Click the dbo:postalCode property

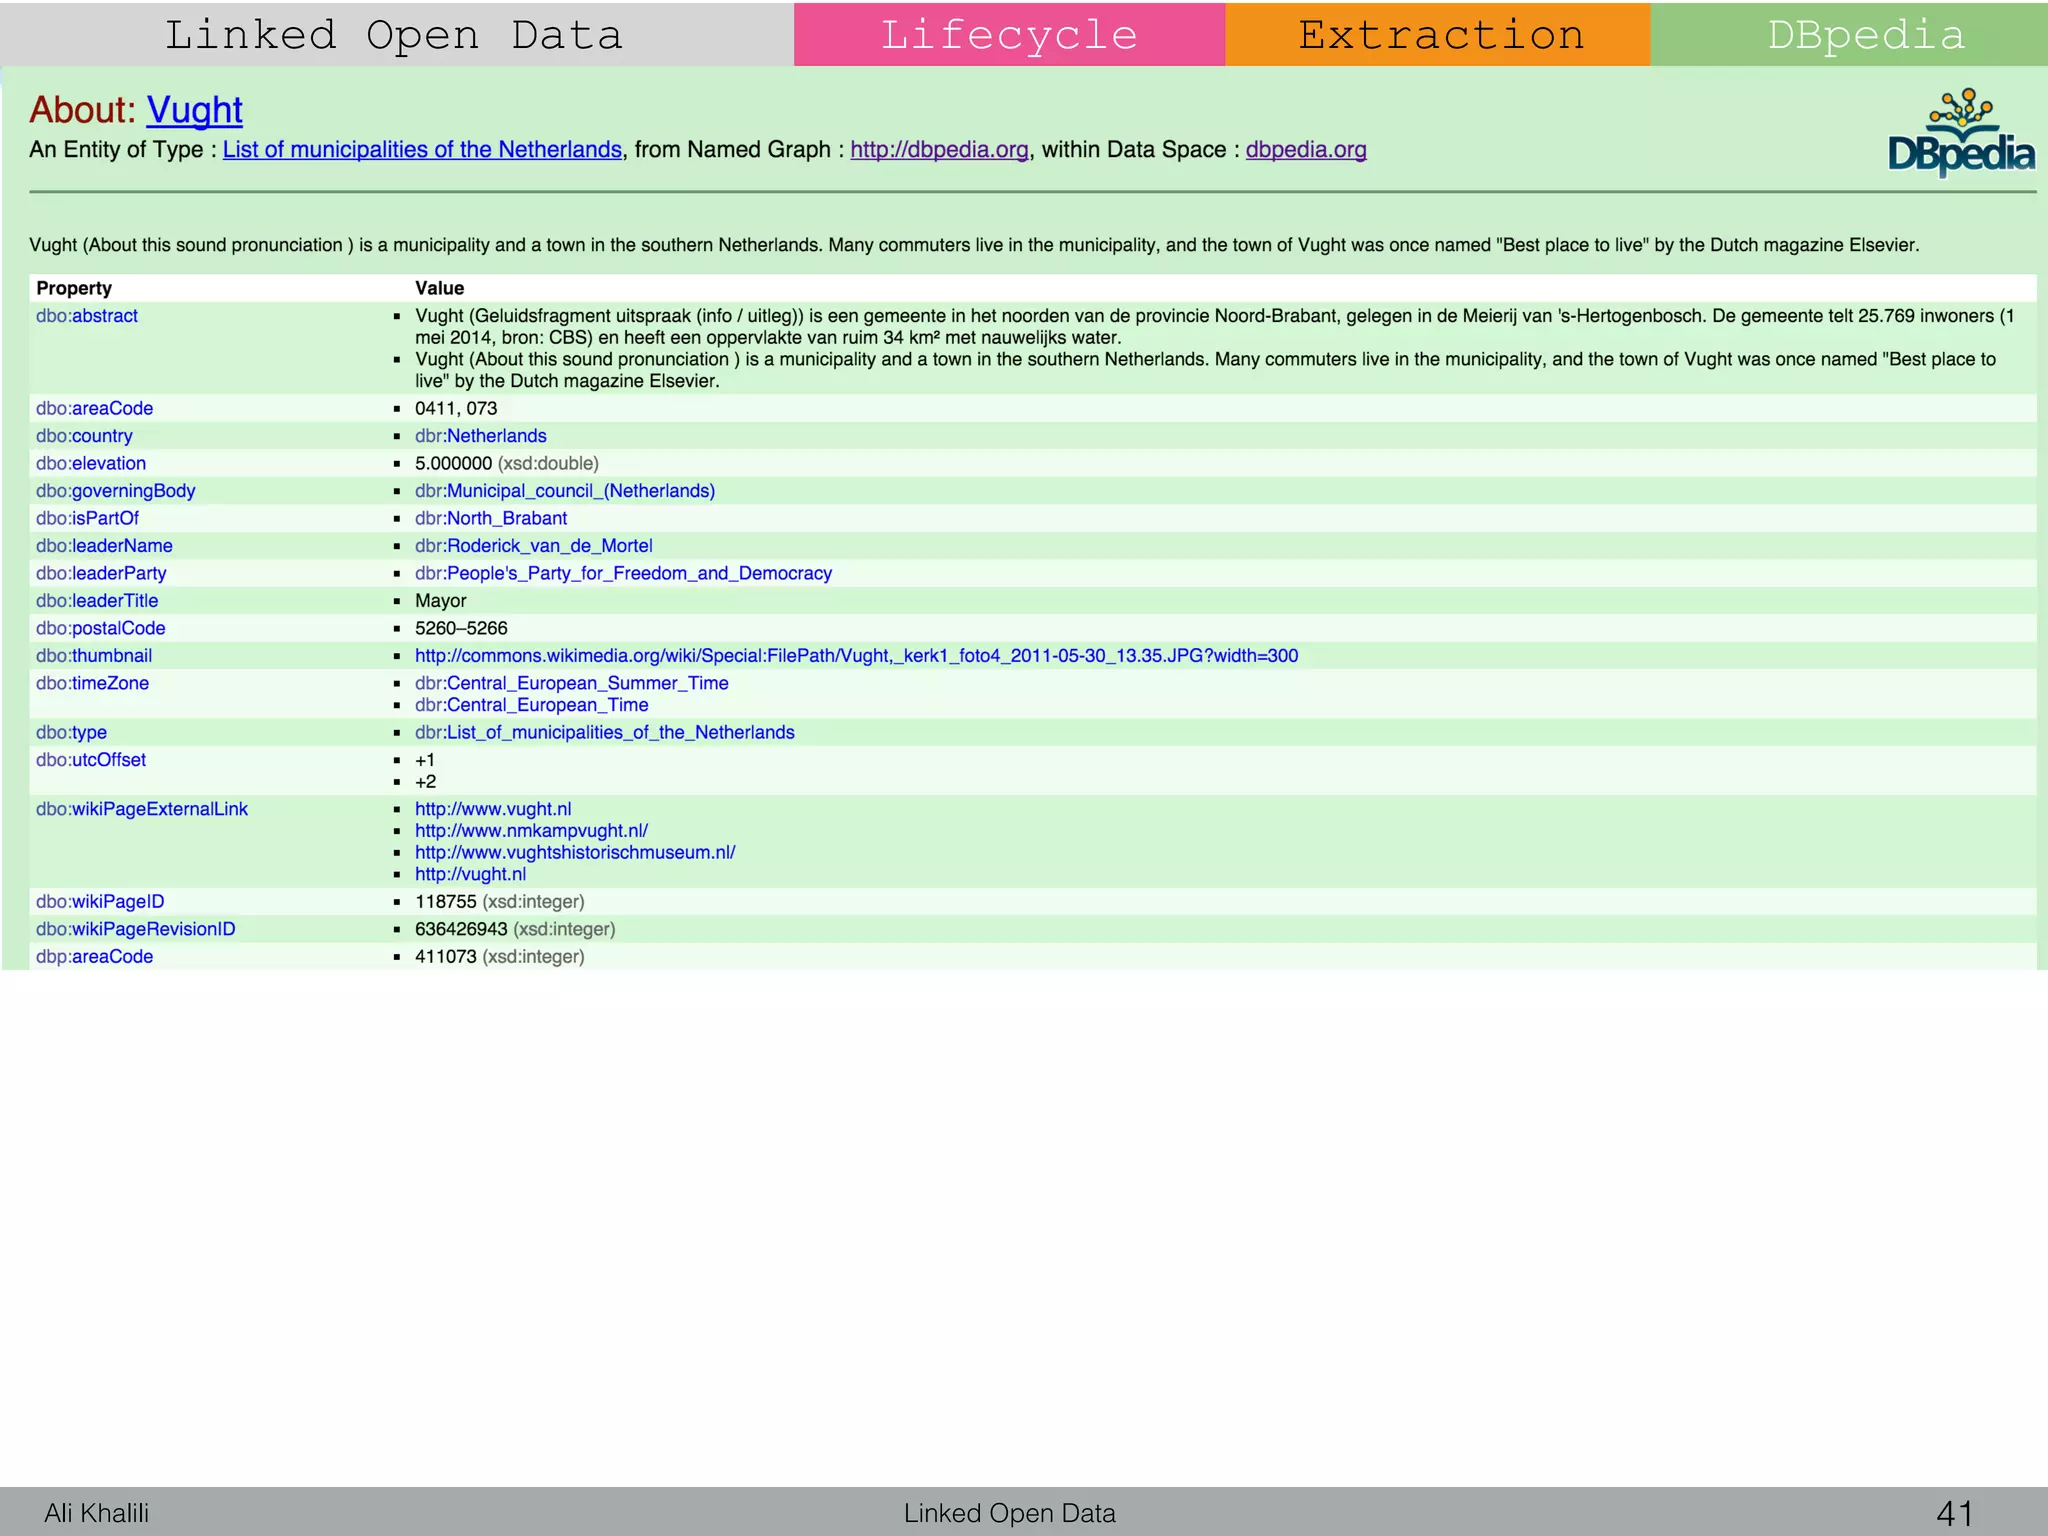(101, 629)
